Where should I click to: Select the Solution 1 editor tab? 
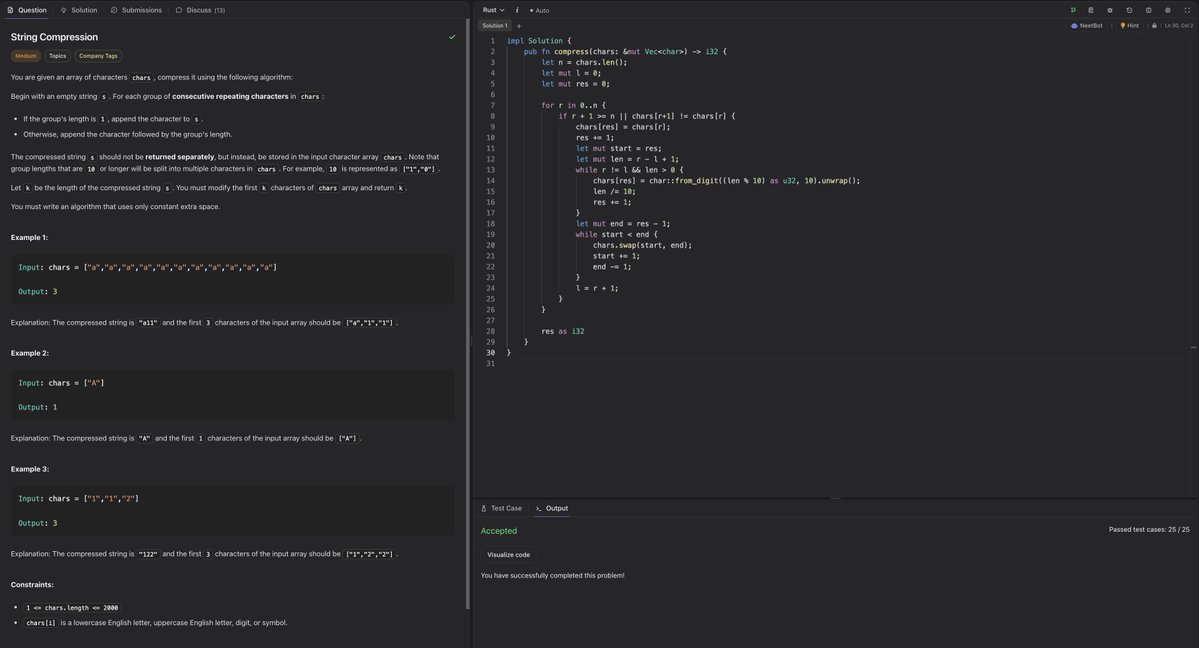[495, 25]
